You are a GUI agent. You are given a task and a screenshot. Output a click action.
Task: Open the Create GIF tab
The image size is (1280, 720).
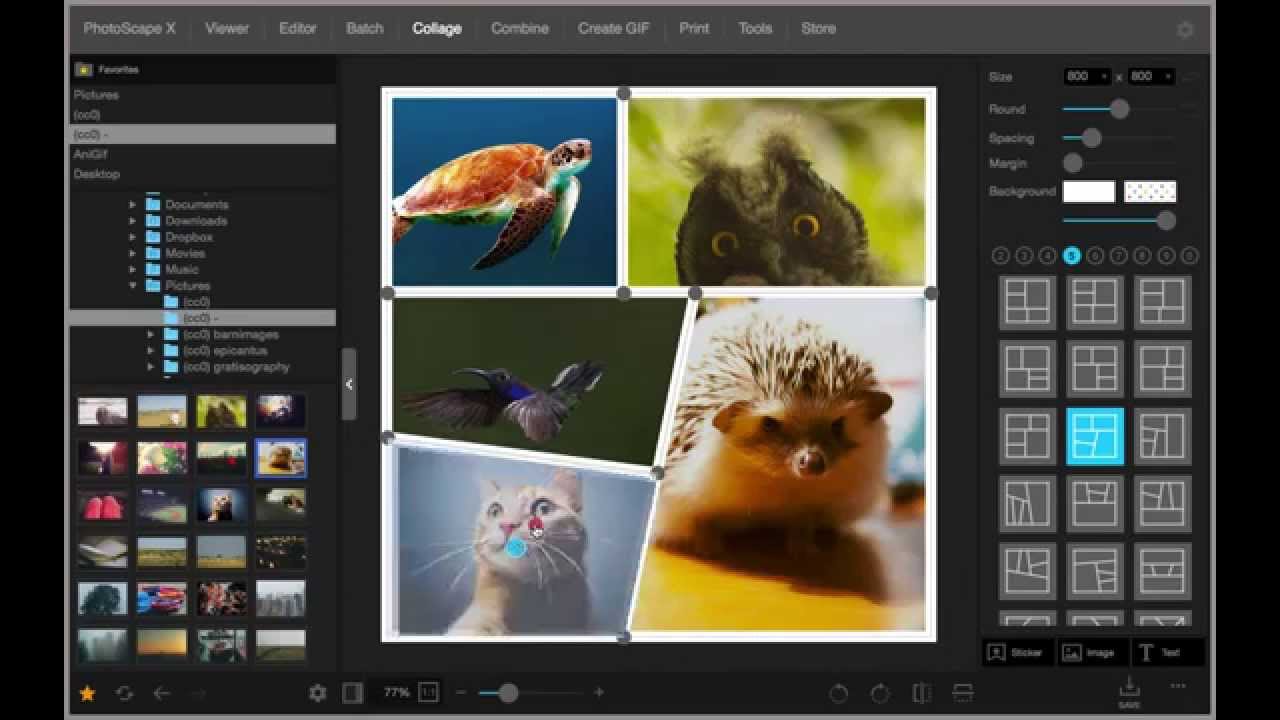point(613,28)
